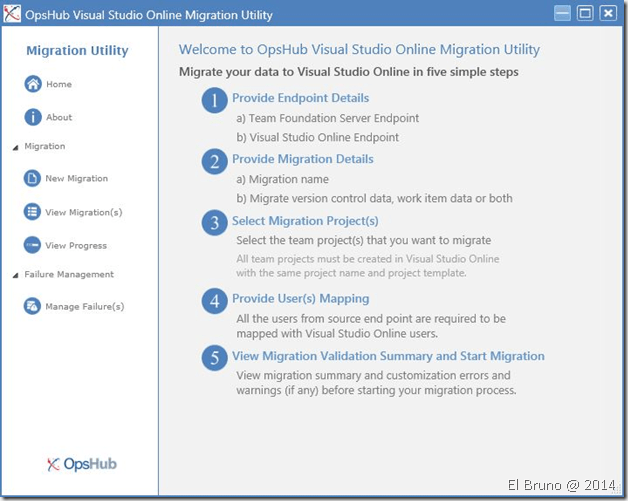Image resolution: width=628 pixels, height=501 pixels.
Task: Open the About info icon
Action: click(33, 118)
